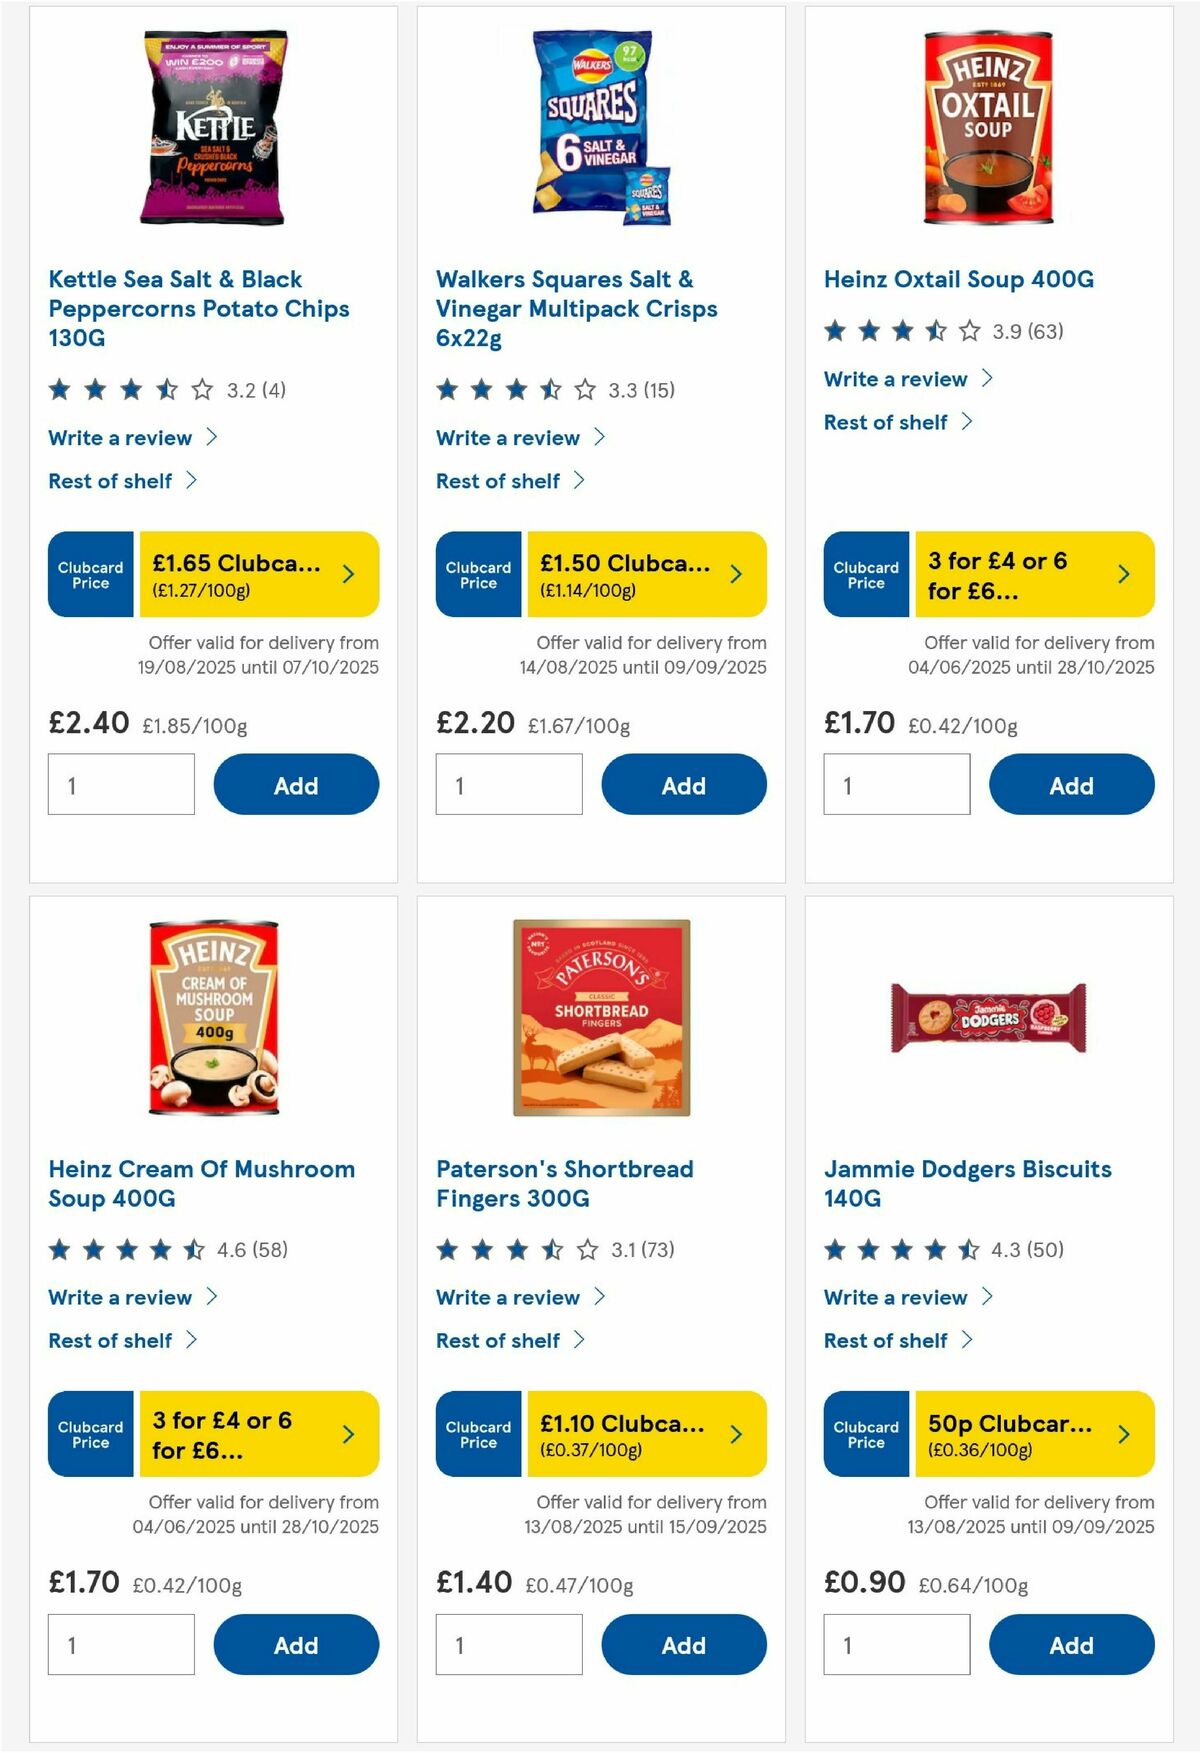Visit Rest of shelf for Heinz Oxtail Soup
Viewport: 1200px width, 1753px height.
click(885, 422)
